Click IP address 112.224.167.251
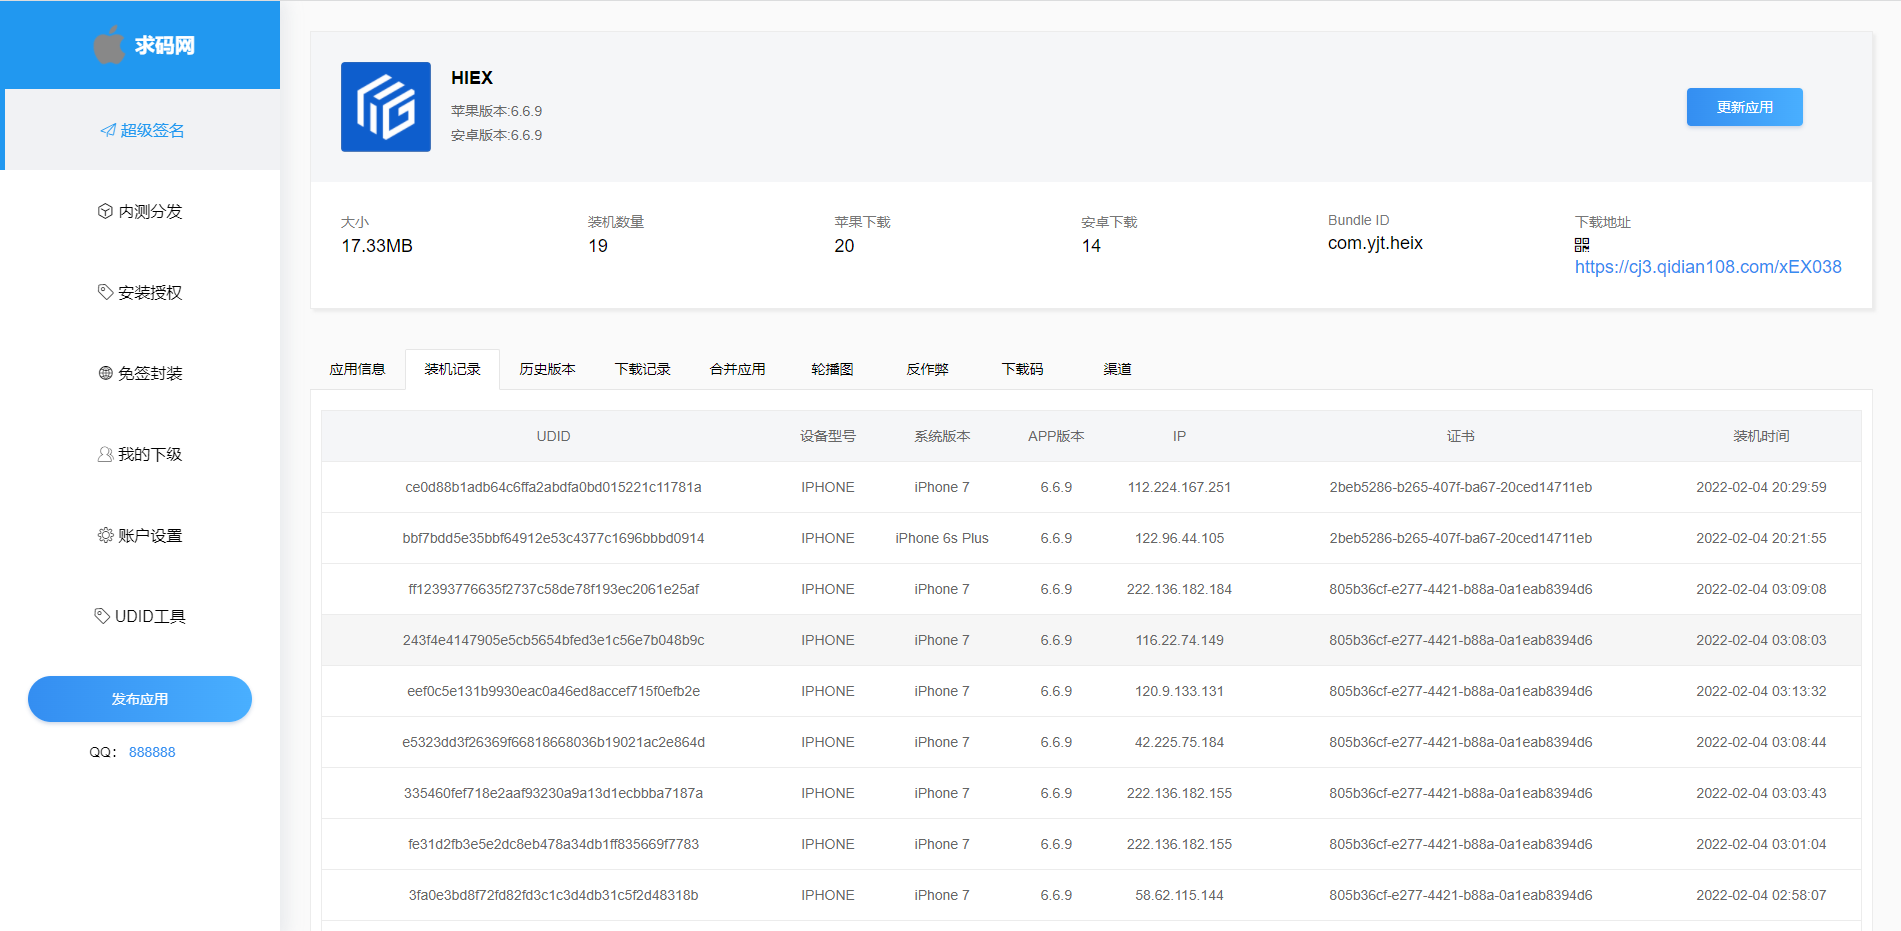The width and height of the screenshot is (1901, 931). tap(1179, 487)
